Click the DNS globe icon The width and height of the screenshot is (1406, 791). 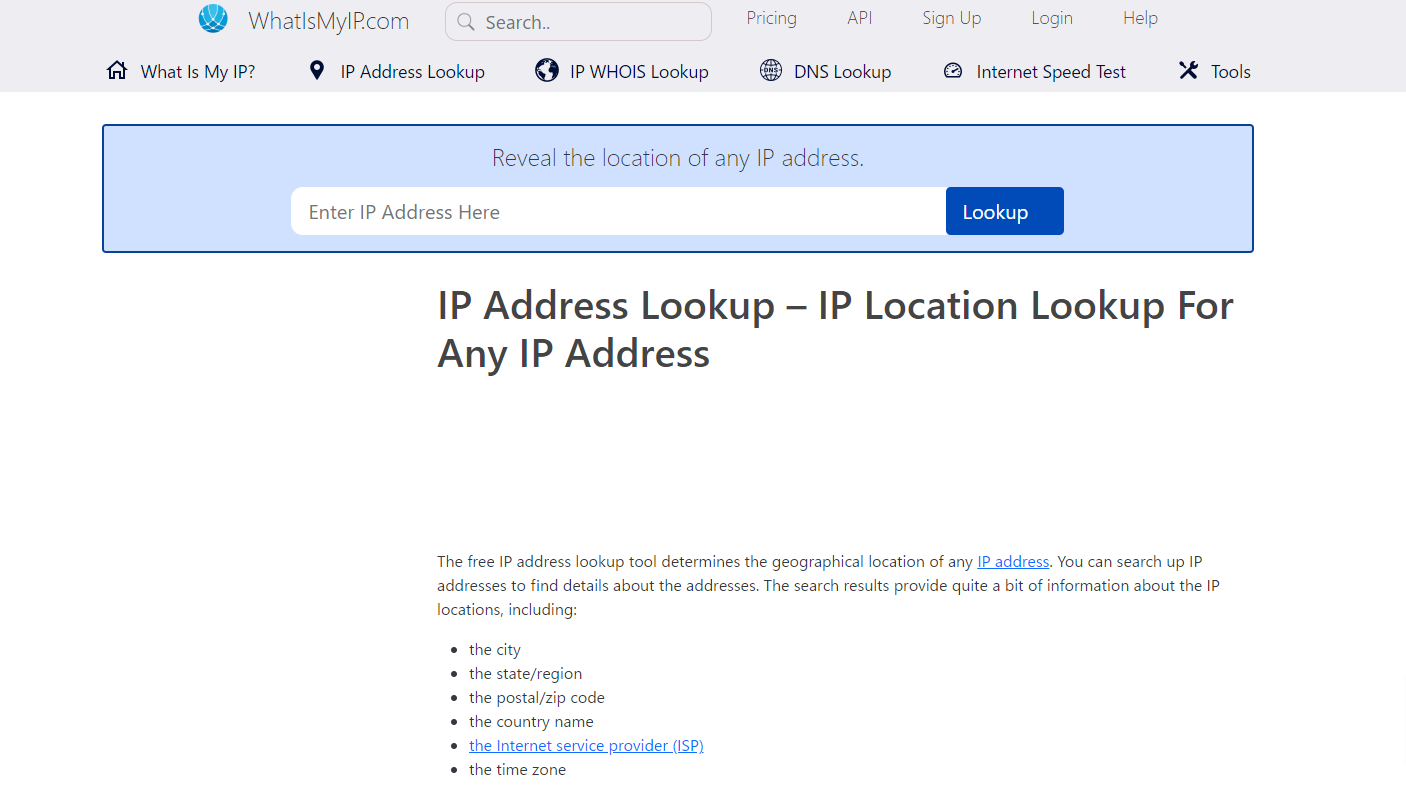point(771,71)
